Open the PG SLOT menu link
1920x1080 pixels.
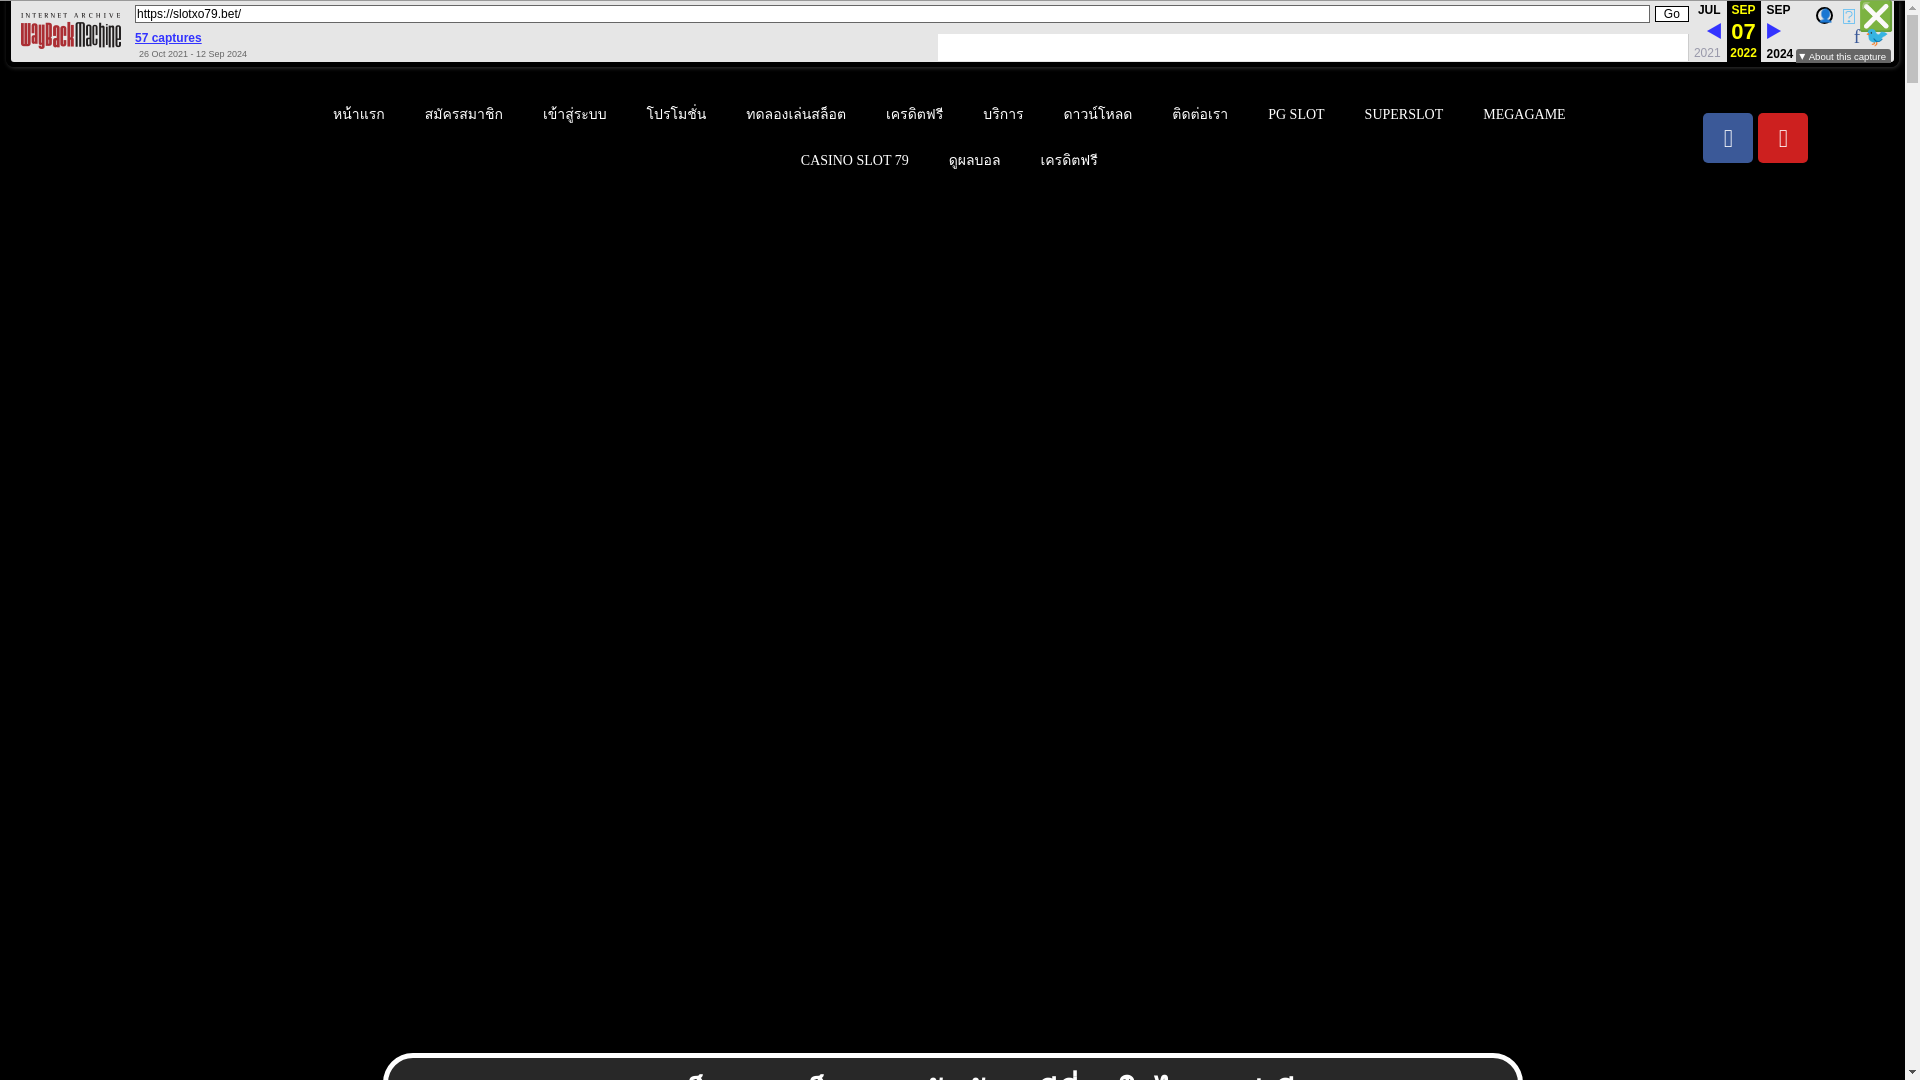point(1296,115)
